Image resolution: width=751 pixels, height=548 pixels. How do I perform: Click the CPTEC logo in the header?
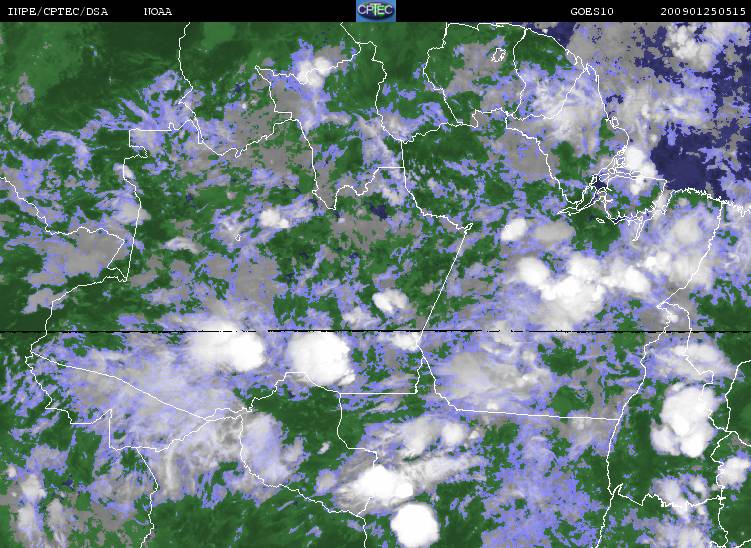[x=376, y=11]
